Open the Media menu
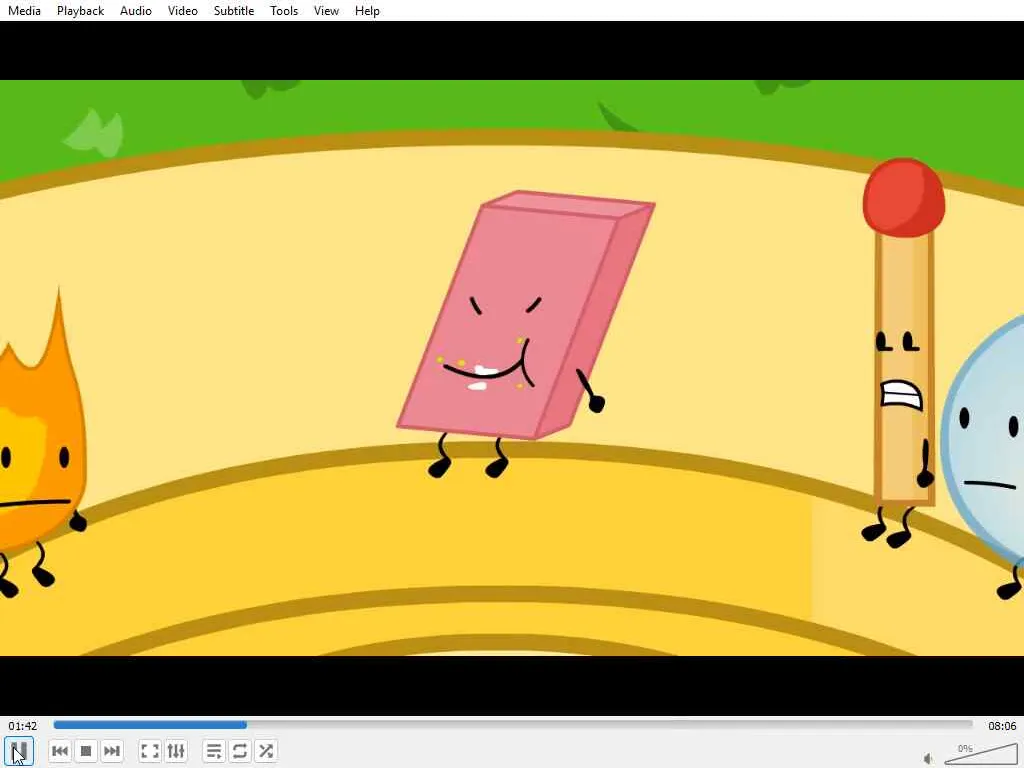 pos(24,10)
